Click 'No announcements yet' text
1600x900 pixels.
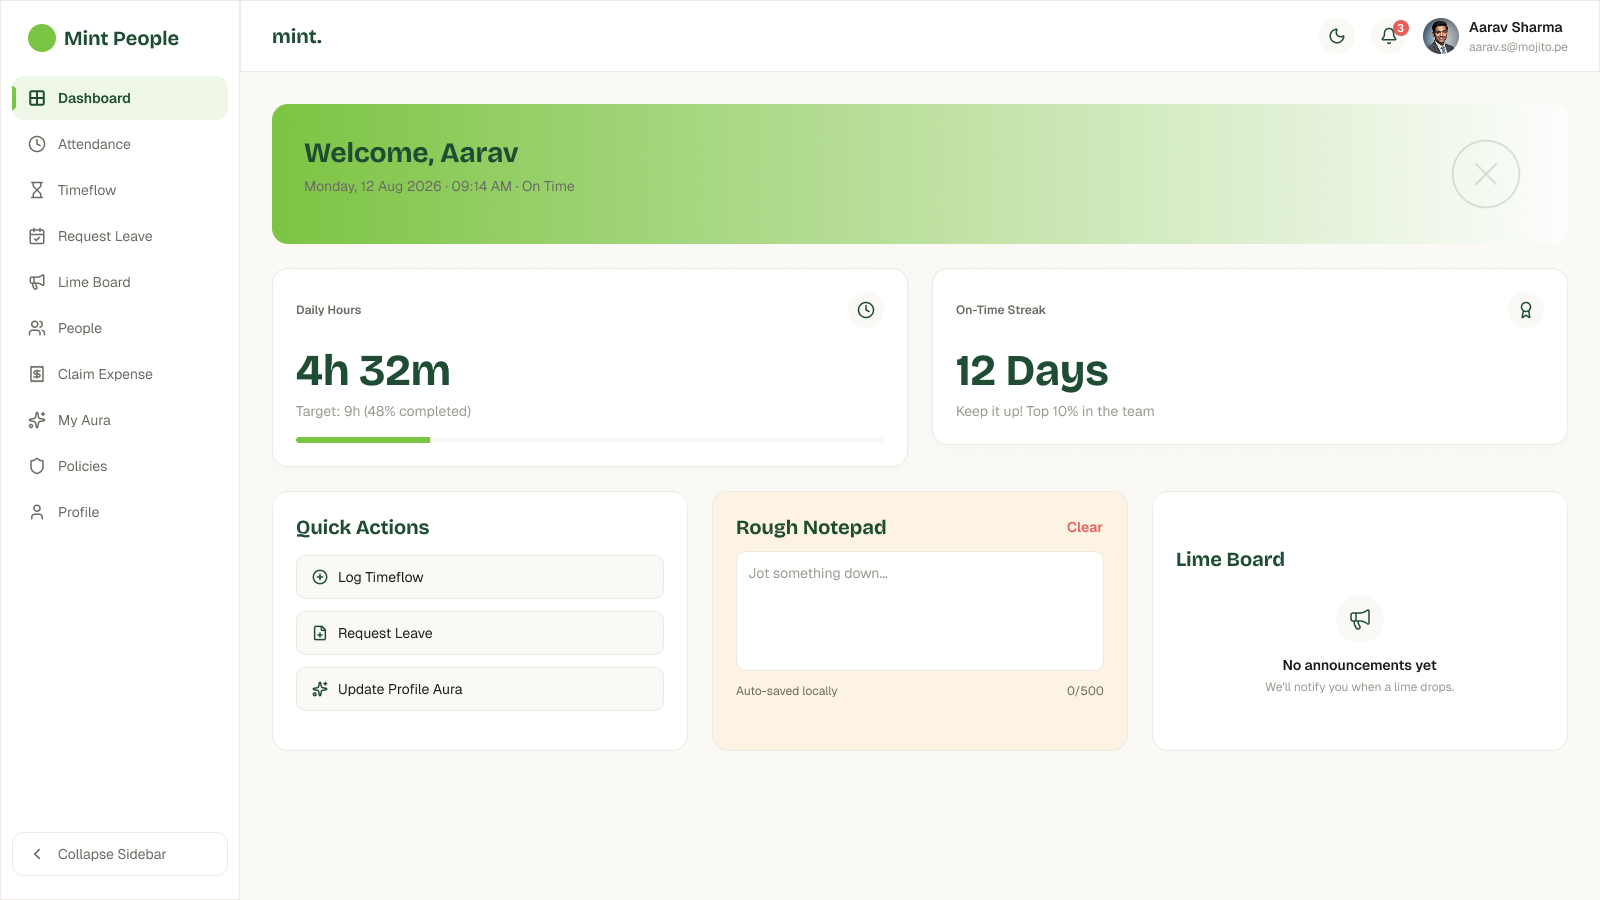click(1360, 665)
